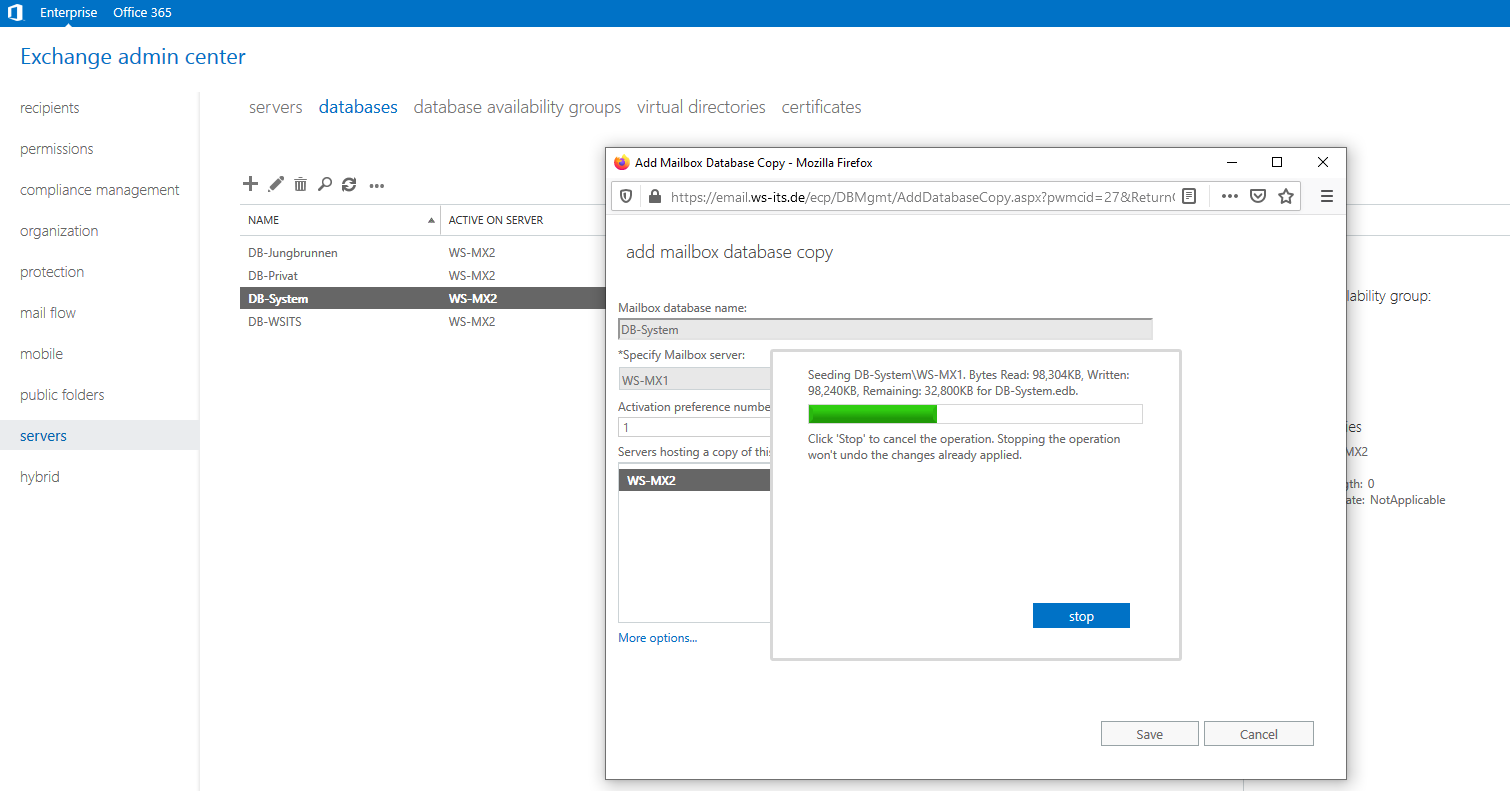Viewport: 1510px width, 791px height.
Task: Open certificates tab
Action: (x=821, y=107)
